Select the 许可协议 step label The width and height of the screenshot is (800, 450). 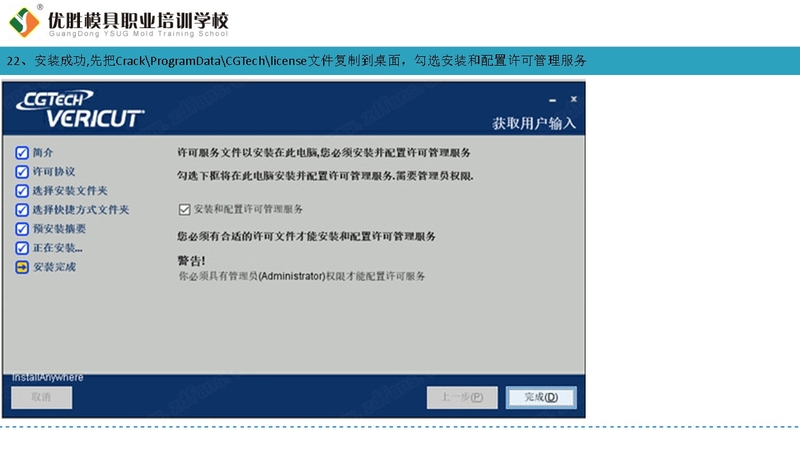tap(54, 172)
